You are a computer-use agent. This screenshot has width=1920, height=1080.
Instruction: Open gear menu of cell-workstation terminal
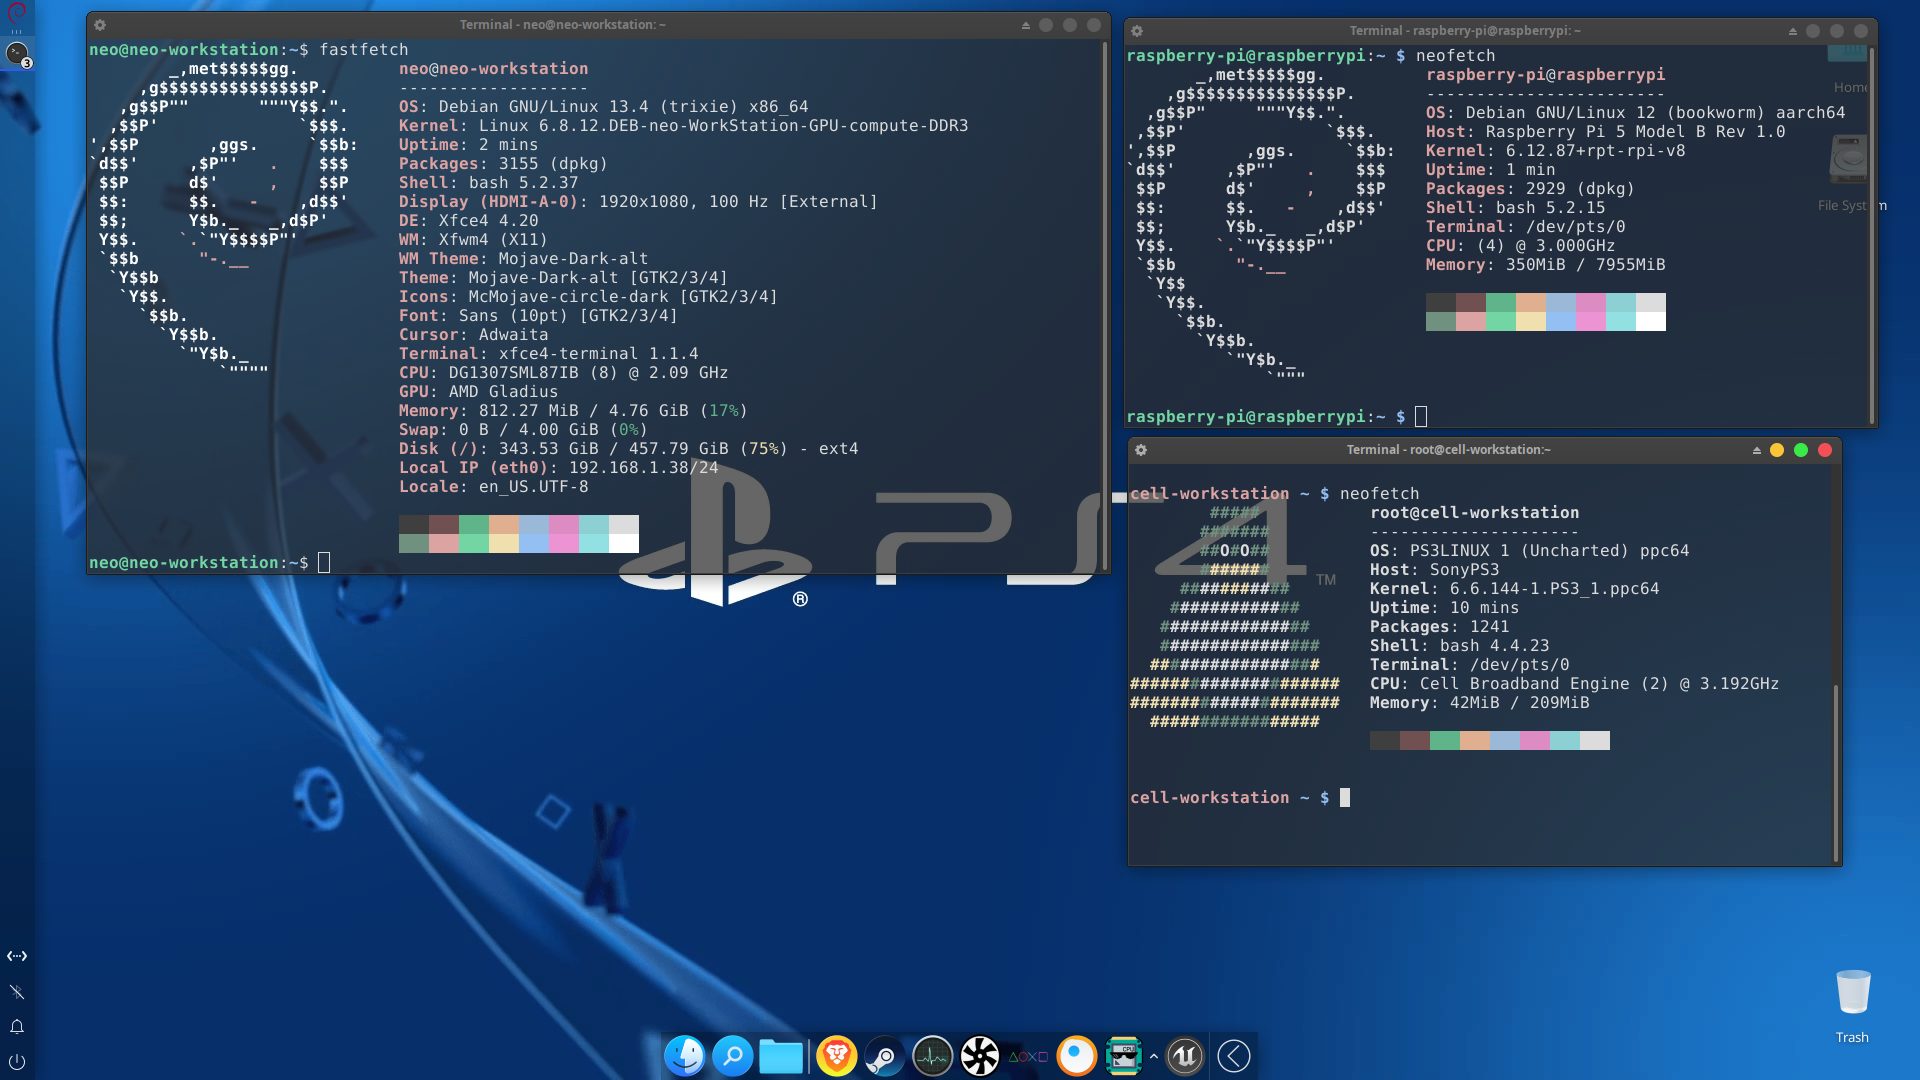1141,450
